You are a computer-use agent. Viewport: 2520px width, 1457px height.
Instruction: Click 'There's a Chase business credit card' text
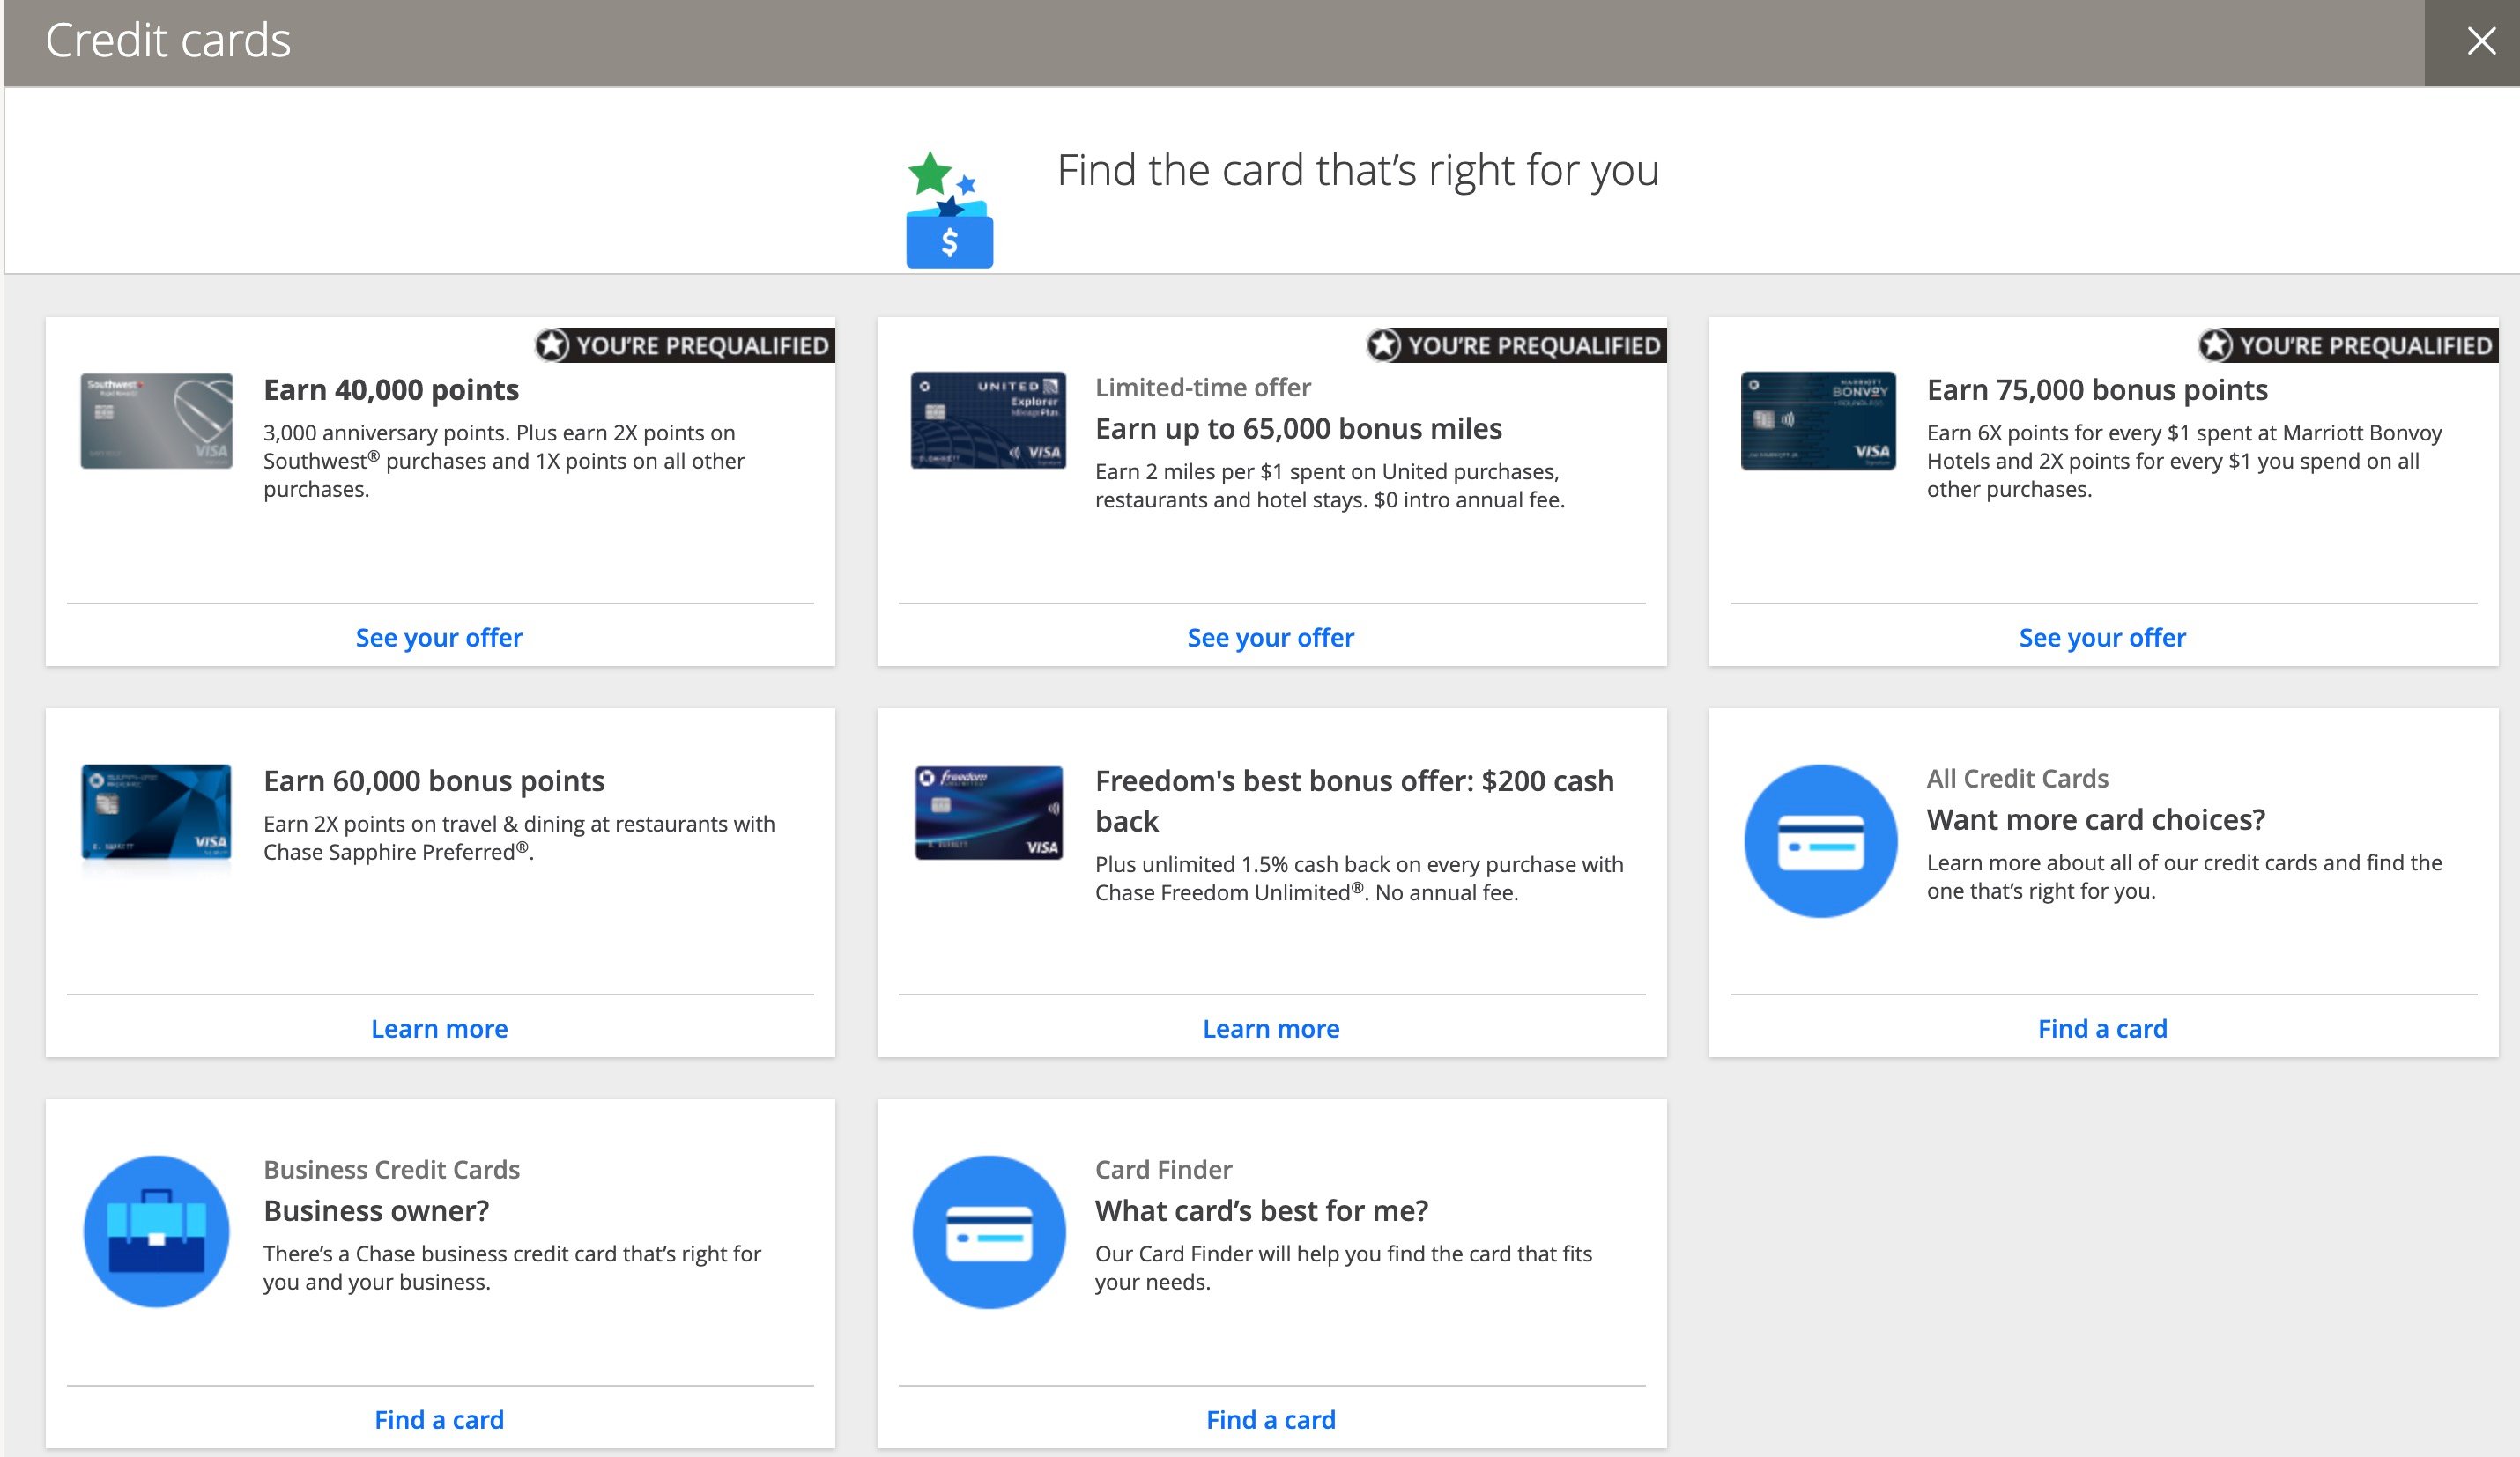click(512, 1268)
